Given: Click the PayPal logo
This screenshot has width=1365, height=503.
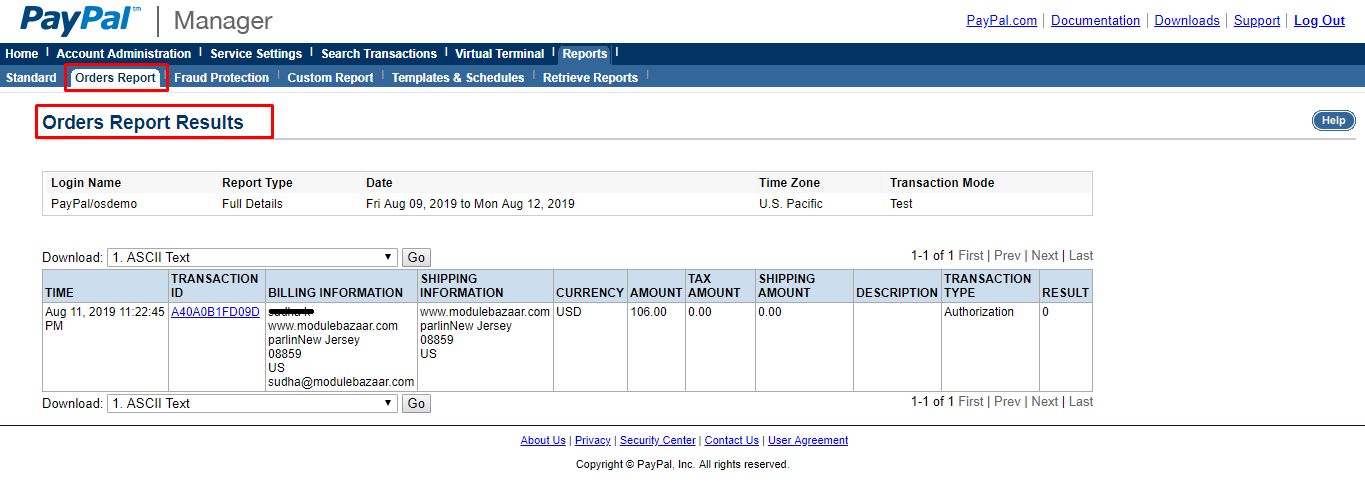Looking at the screenshot, I should [x=82, y=20].
